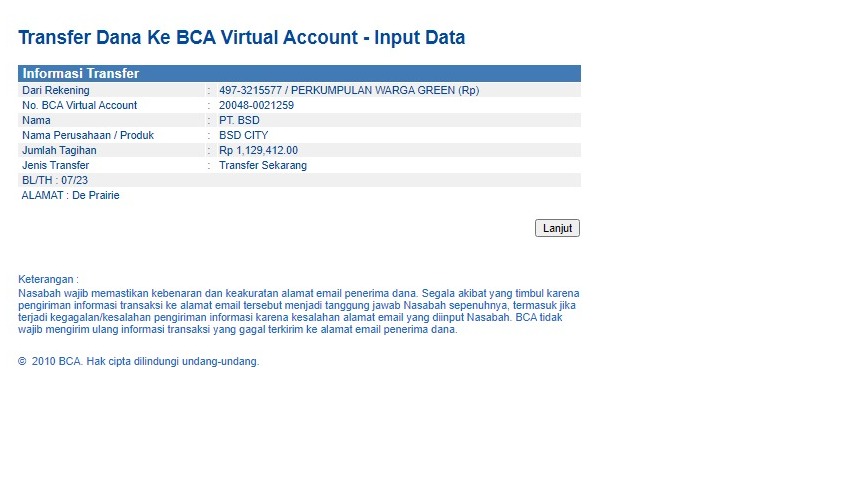Click the Jenis Transfer label
Screen dimensions: 867x498
coord(55,165)
